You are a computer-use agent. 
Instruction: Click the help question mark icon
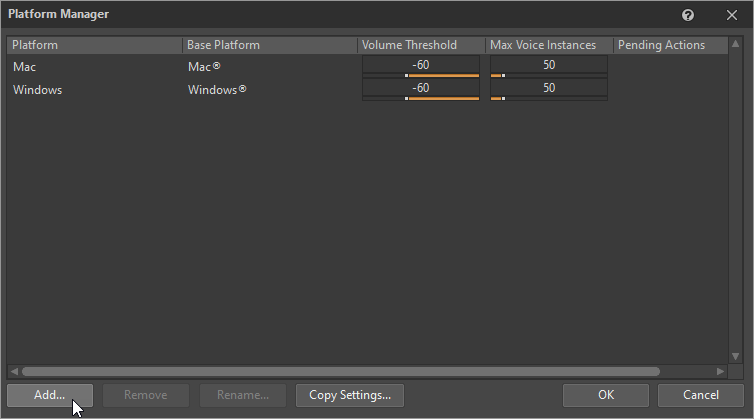coord(688,15)
